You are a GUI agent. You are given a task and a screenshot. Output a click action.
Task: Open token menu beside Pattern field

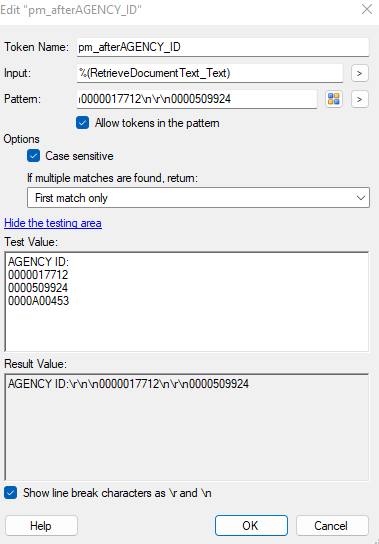tap(360, 99)
